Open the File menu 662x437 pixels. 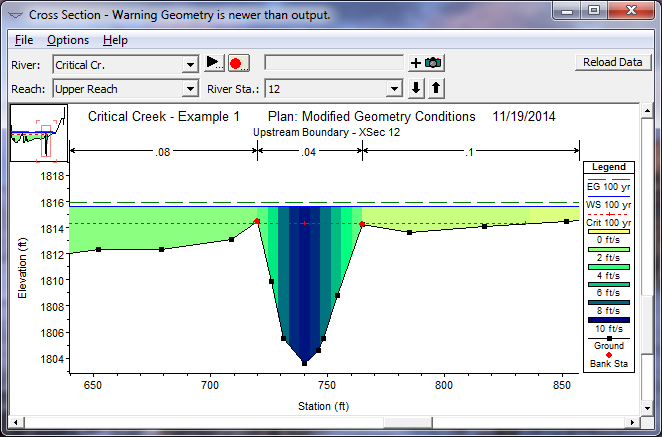[x=24, y=40]
